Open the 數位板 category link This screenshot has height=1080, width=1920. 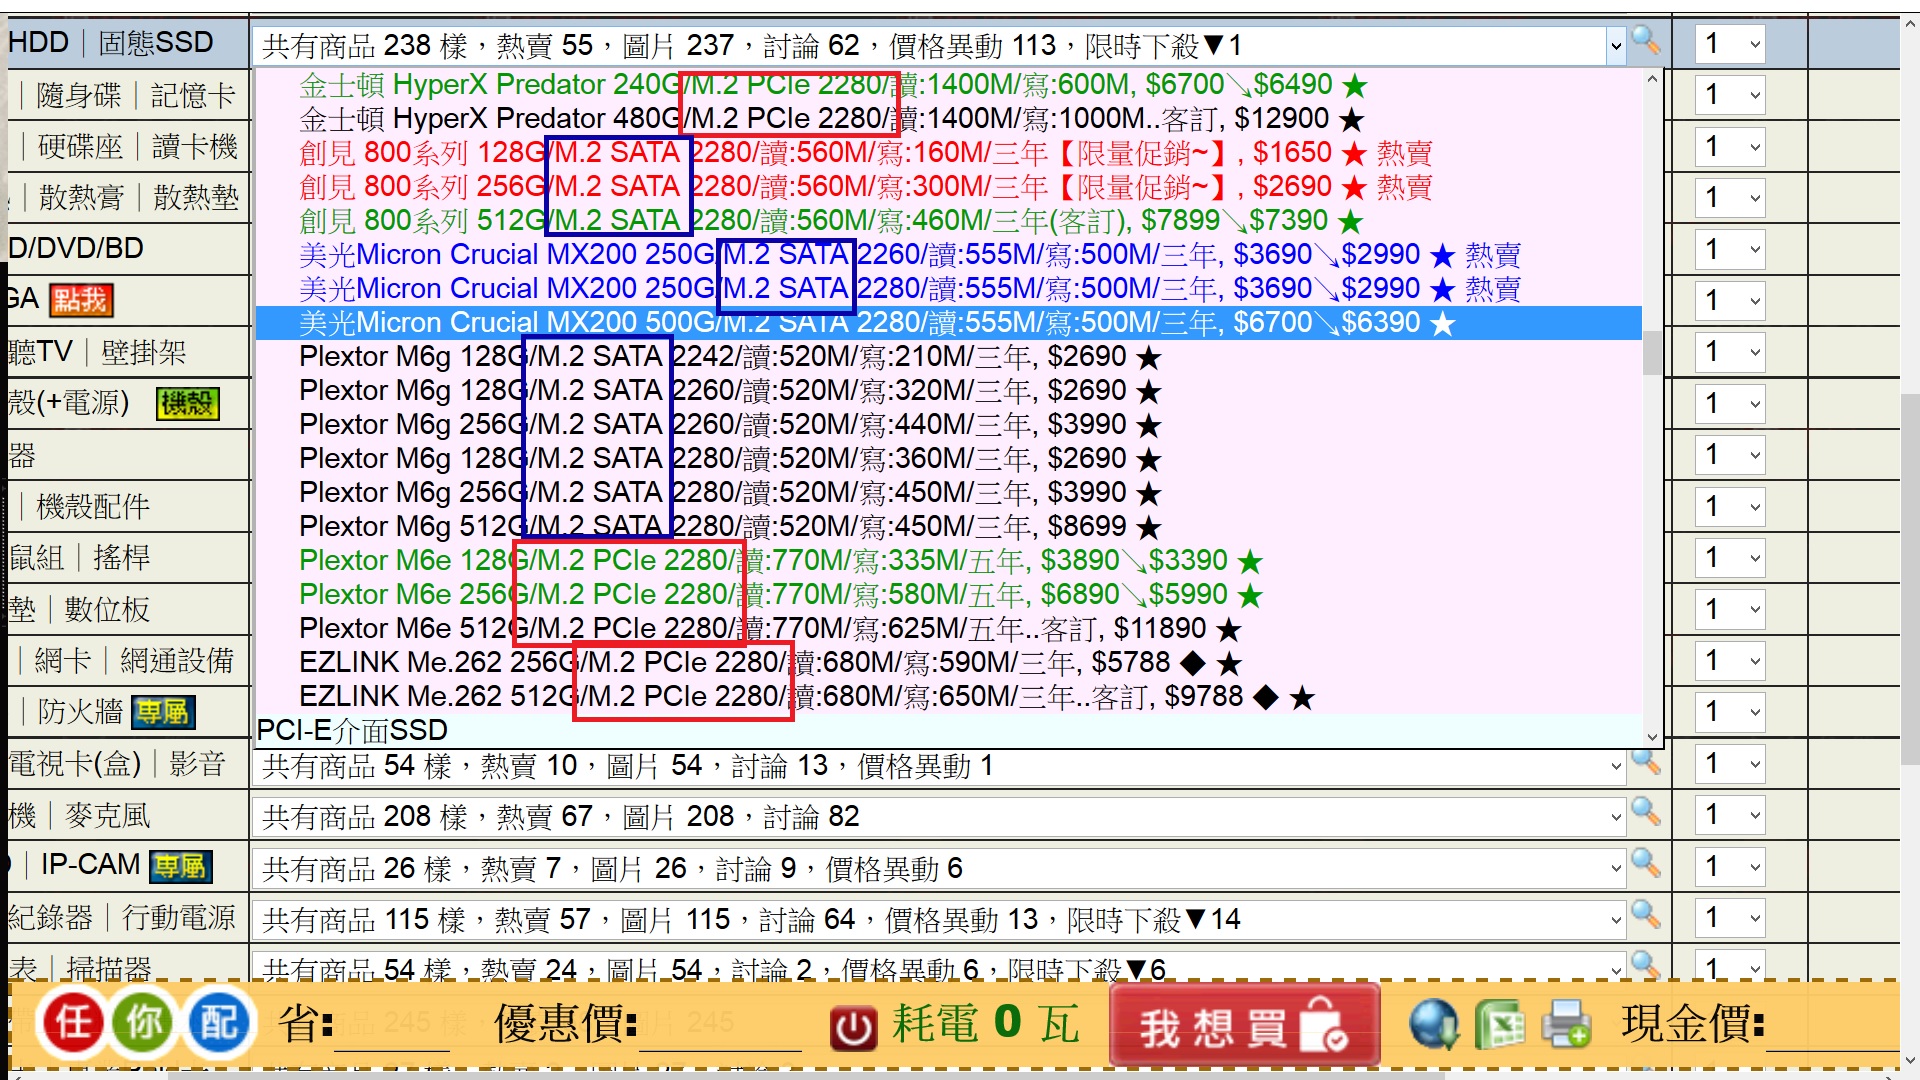[x=107, y=609]
